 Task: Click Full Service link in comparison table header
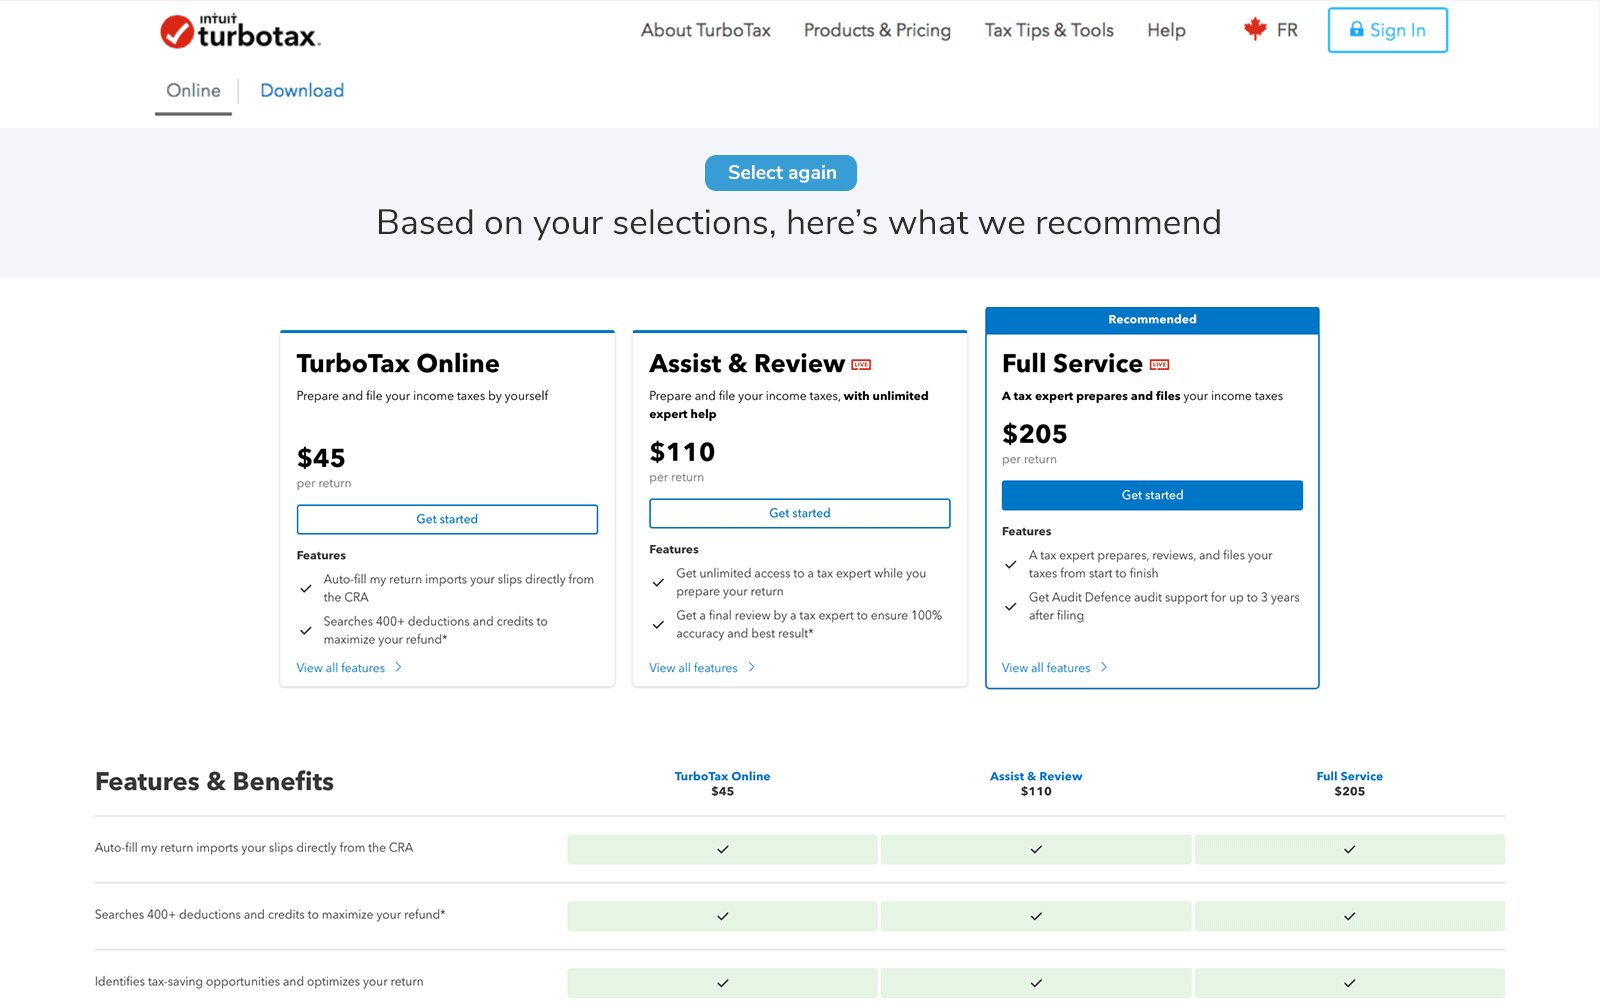click(x=1350, y=776)
